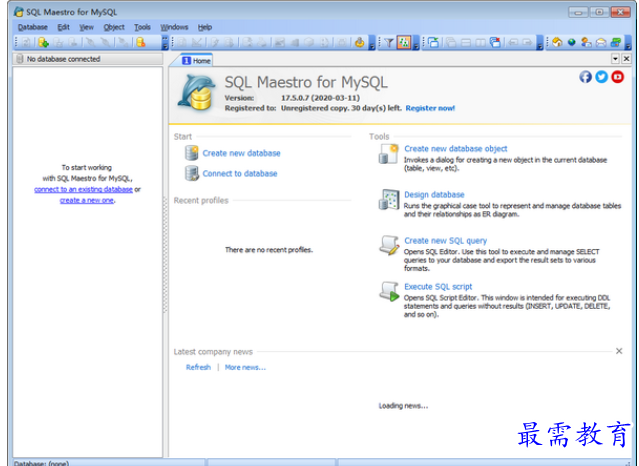This screenshot has height=466, width=639.
Task: Click the Tile horizontally toolbar icon
Action: point(466,42)
